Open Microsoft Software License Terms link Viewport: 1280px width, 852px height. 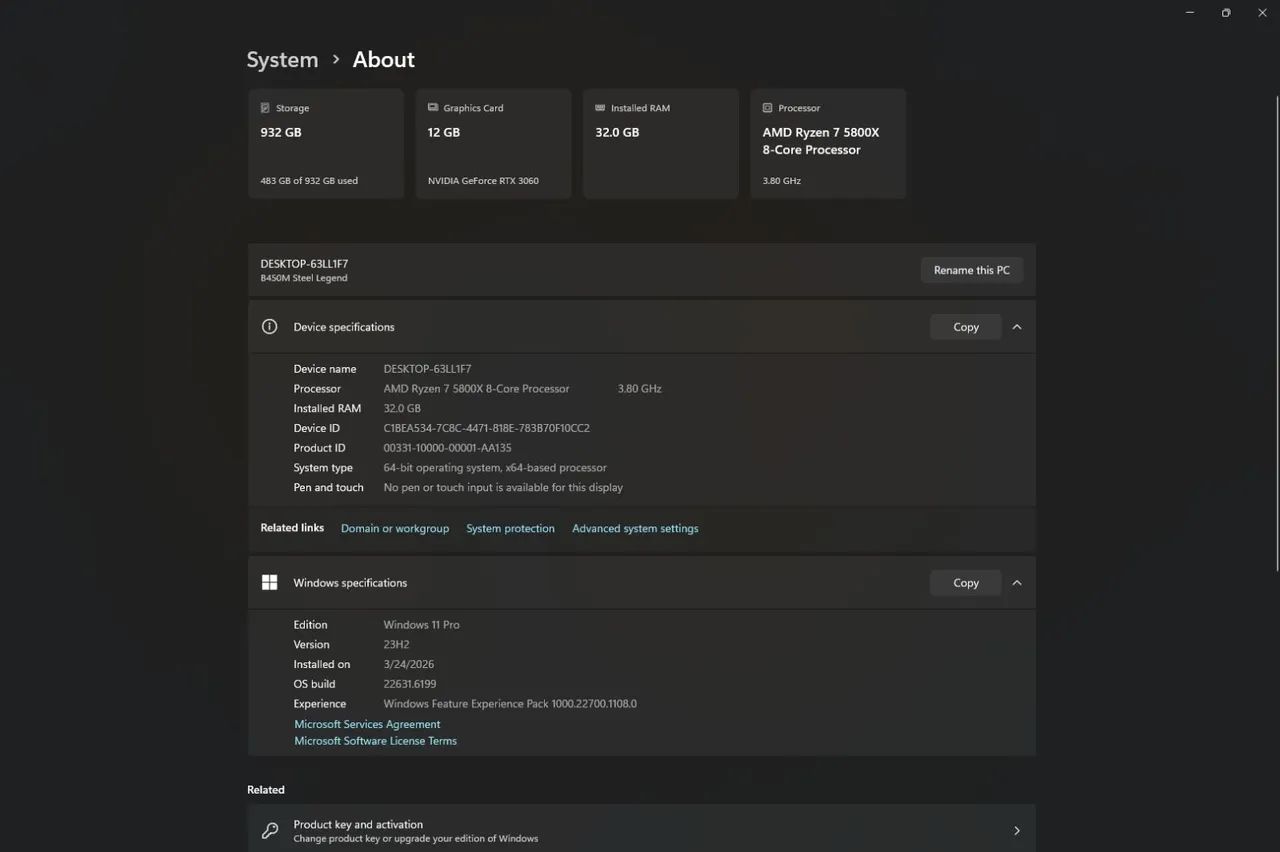375,741
